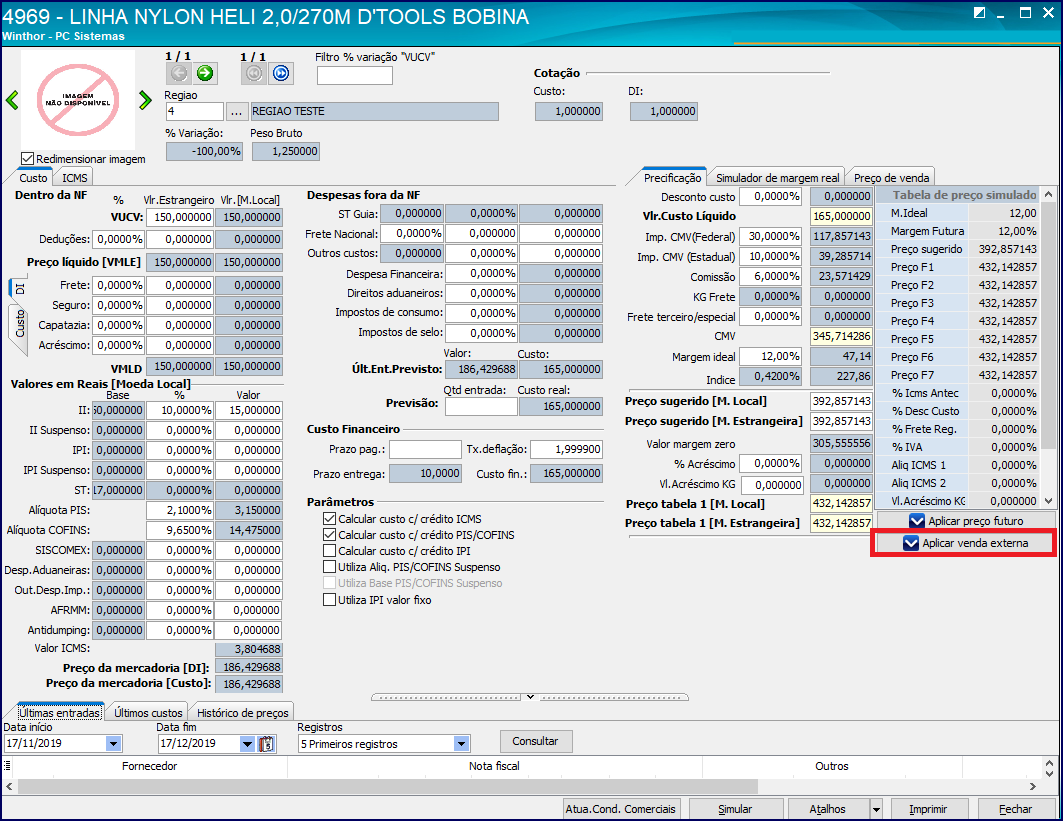This screenshot has width=1063, height=821.
Task: Click the Vl.Acréscimo KG input field
Action: pos(772,485)
